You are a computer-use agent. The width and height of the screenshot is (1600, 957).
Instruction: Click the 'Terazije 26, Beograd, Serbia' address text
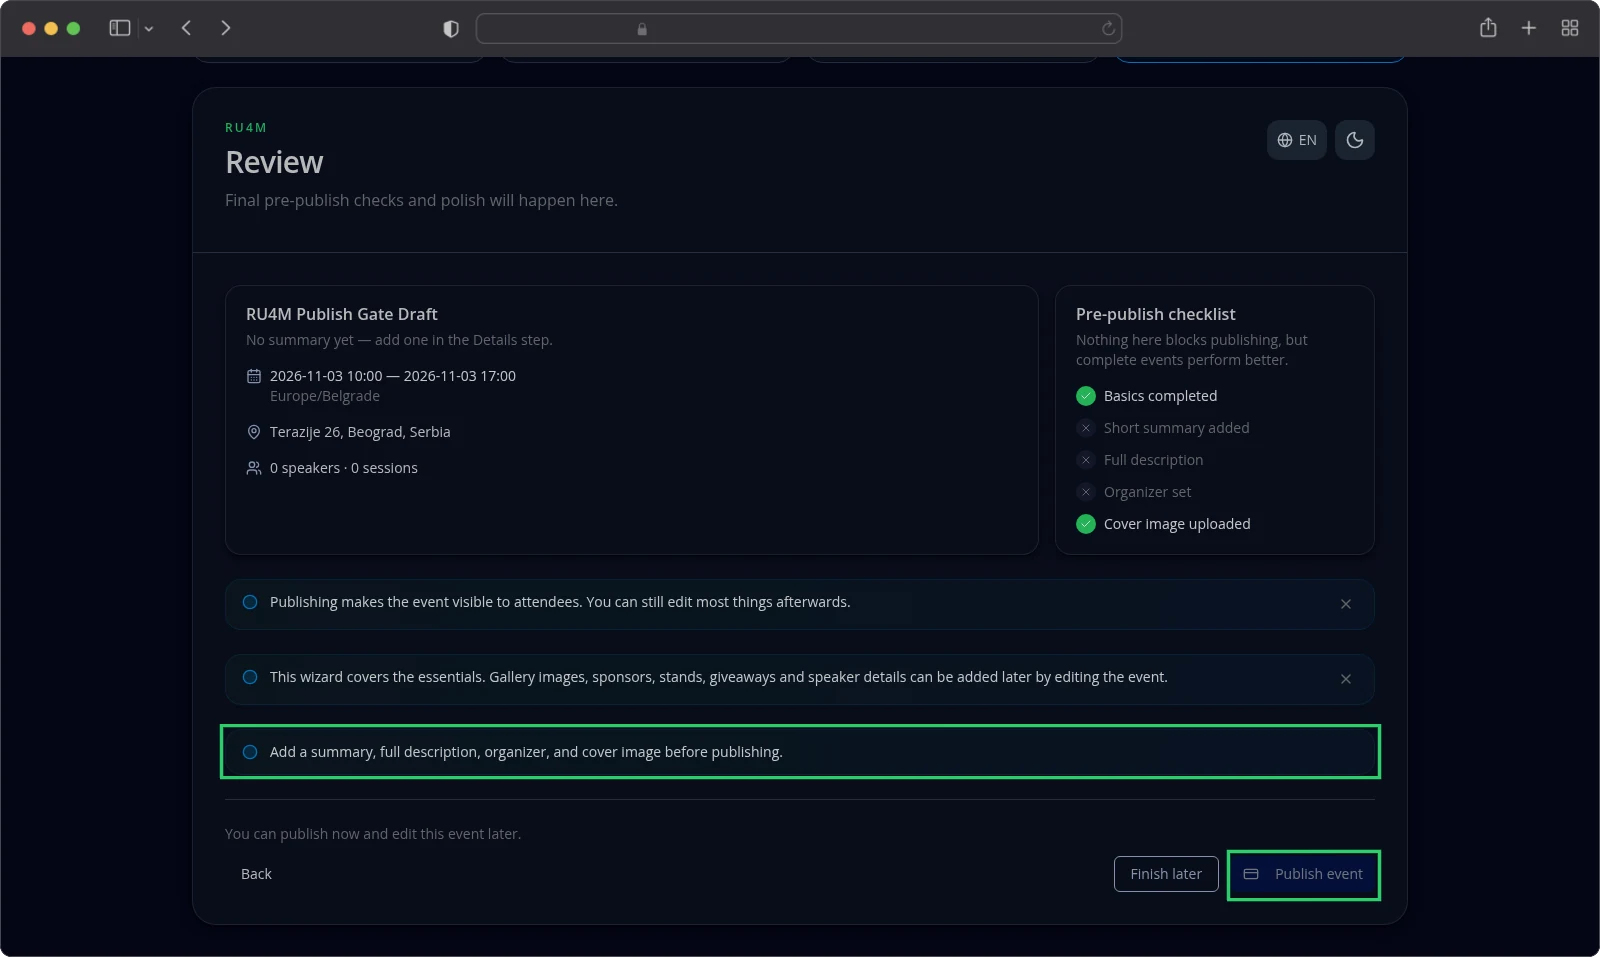(x=360, y=432)
